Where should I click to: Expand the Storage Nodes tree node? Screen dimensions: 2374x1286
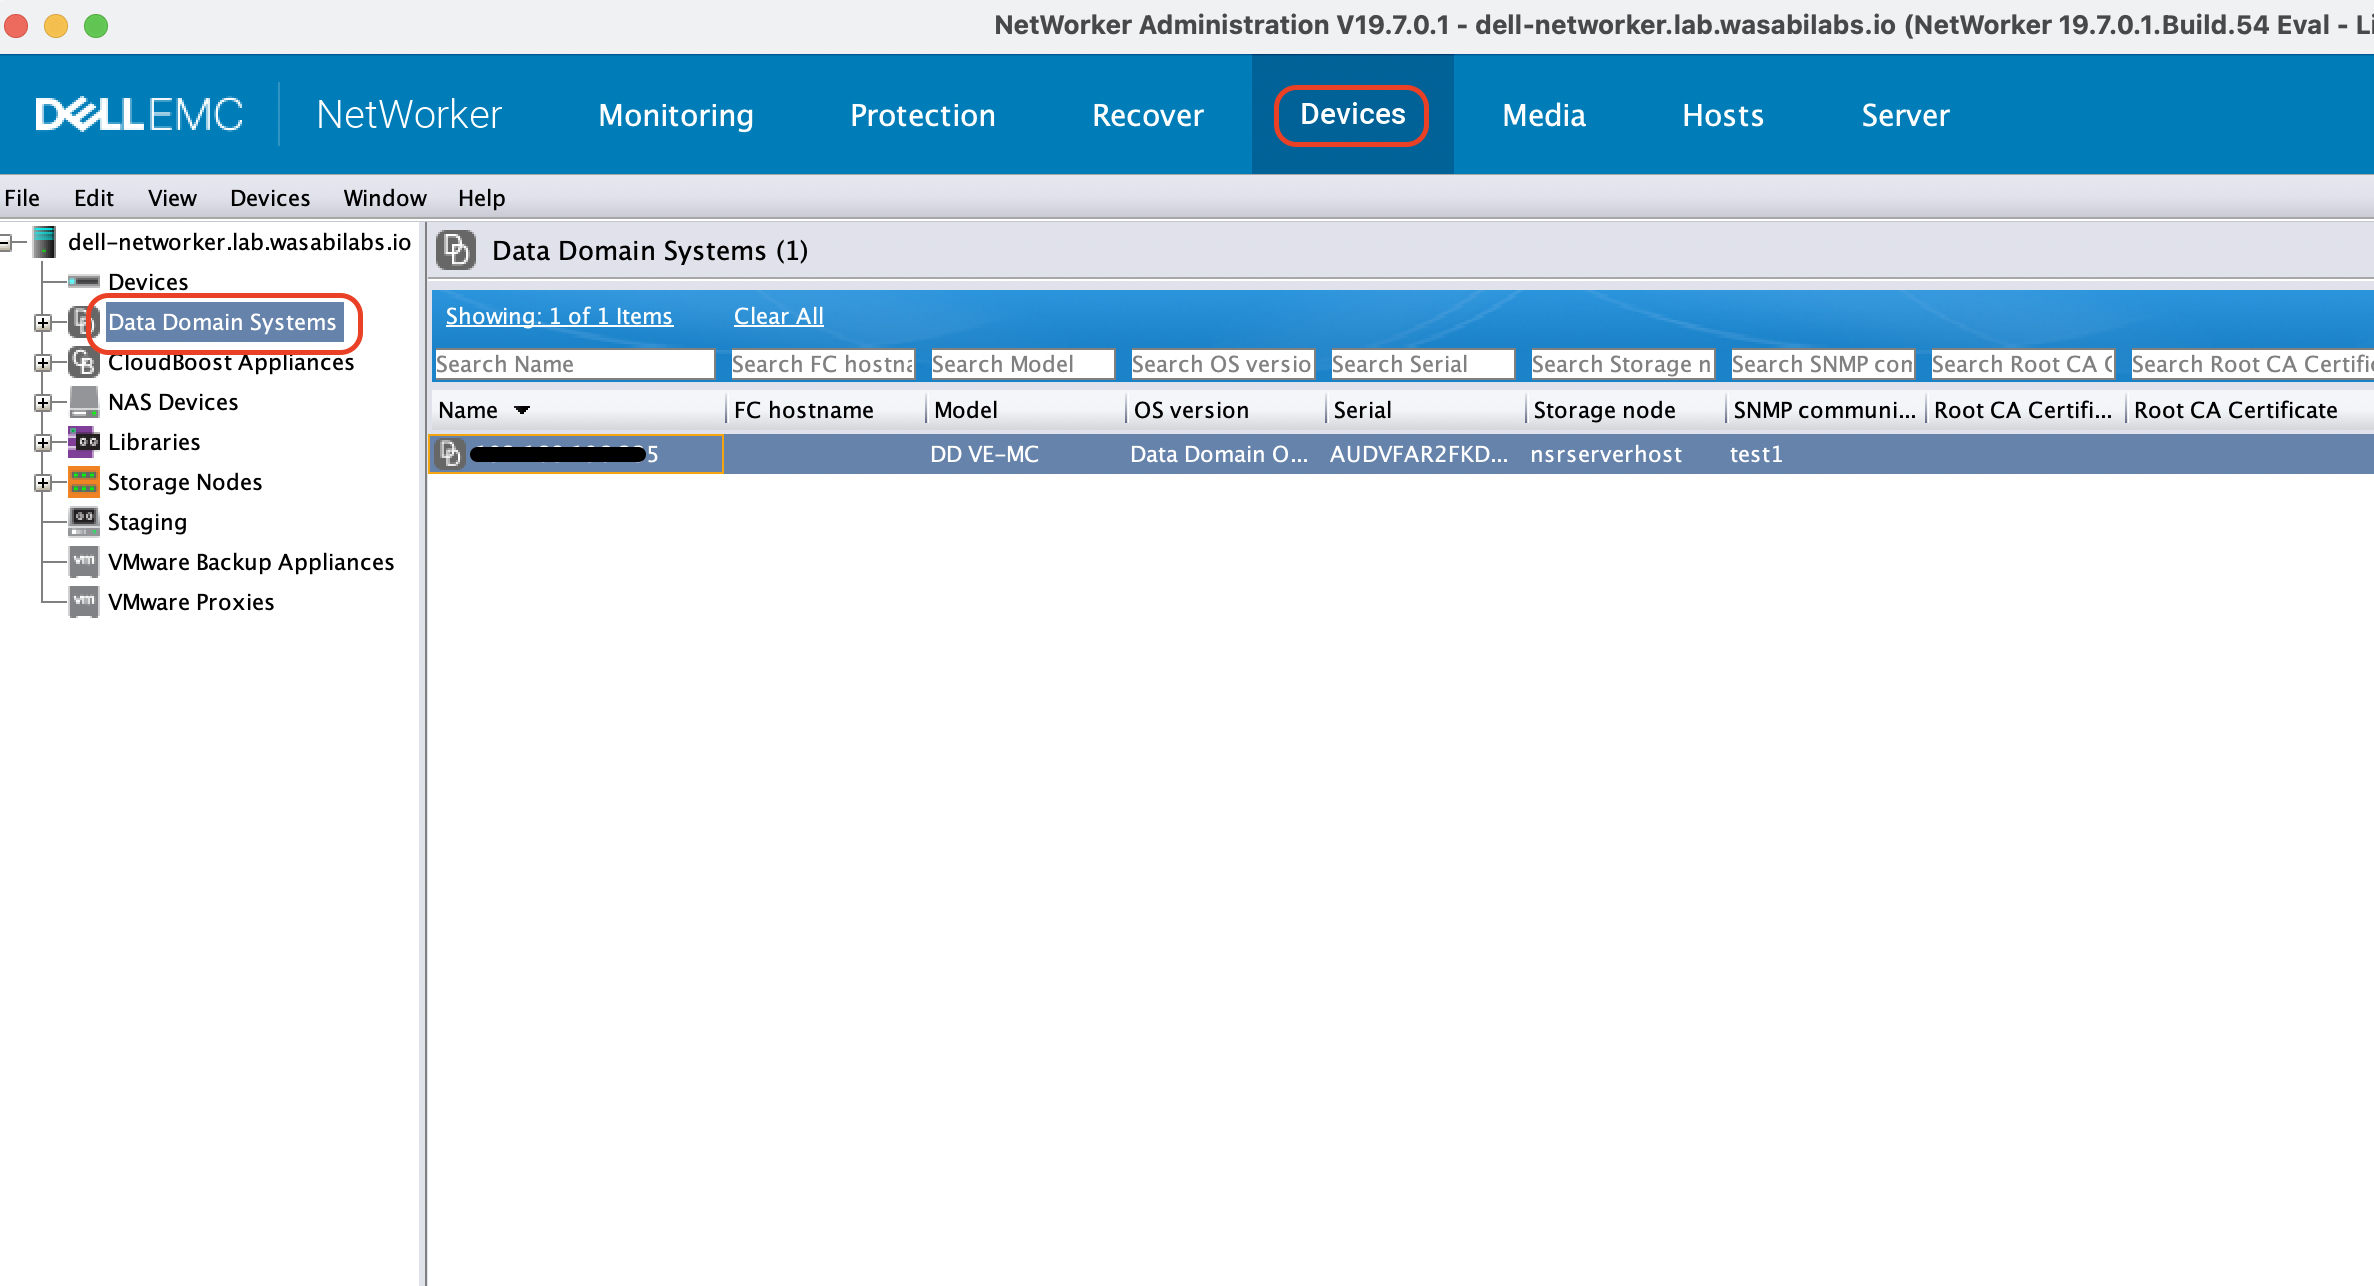click(x=43, y=483)
